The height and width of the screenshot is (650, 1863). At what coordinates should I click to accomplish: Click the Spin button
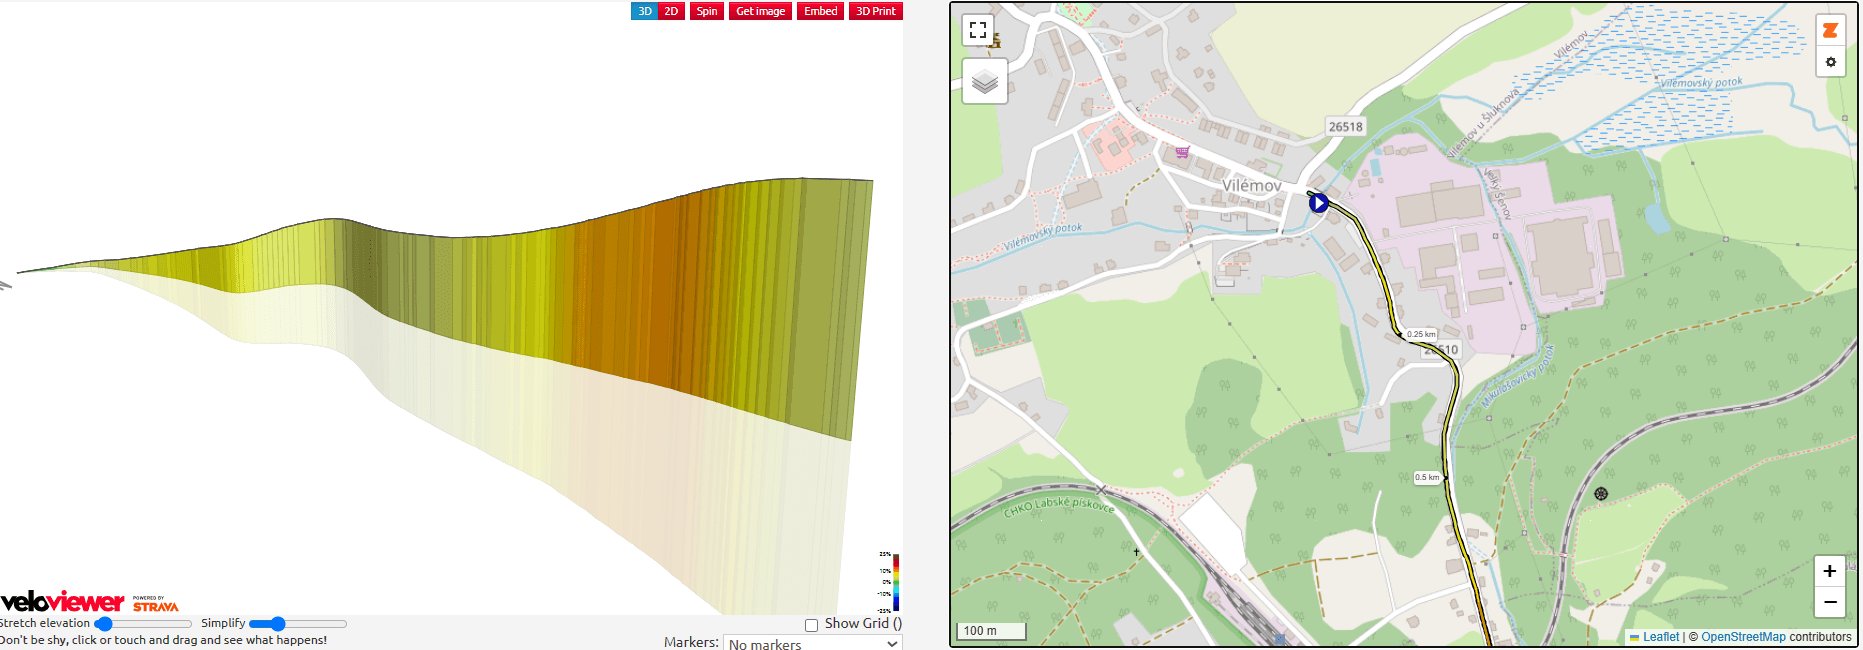click(x=707, y=11)
